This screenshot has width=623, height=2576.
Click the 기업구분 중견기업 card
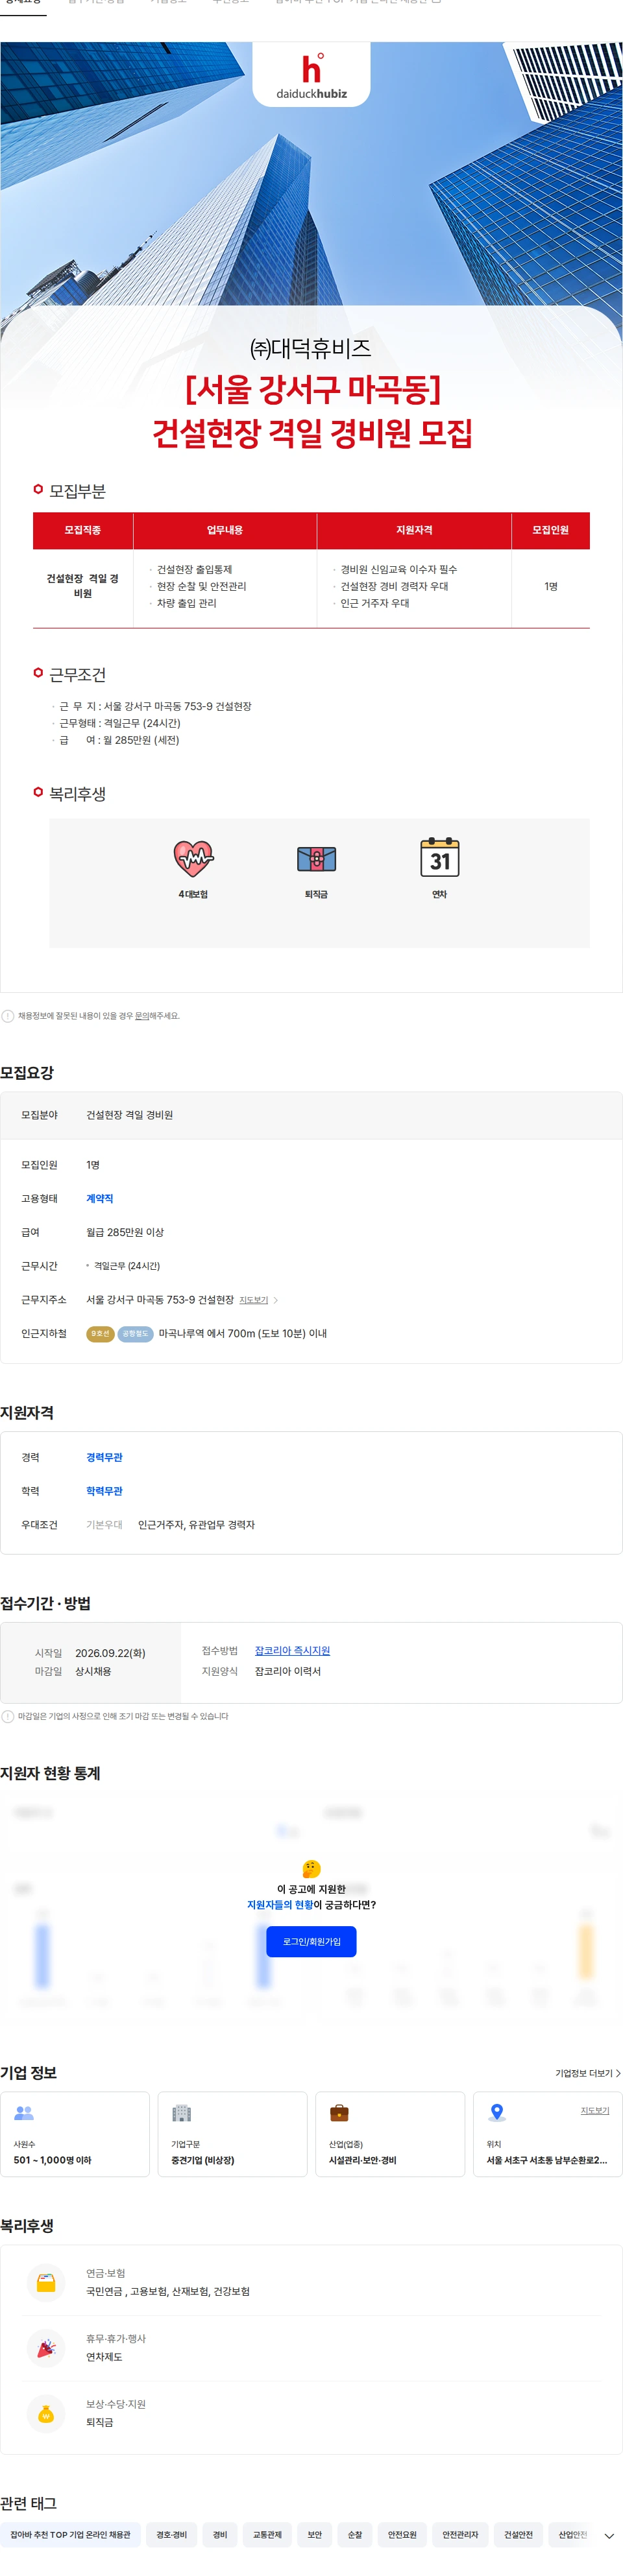tap(232, 2134)
